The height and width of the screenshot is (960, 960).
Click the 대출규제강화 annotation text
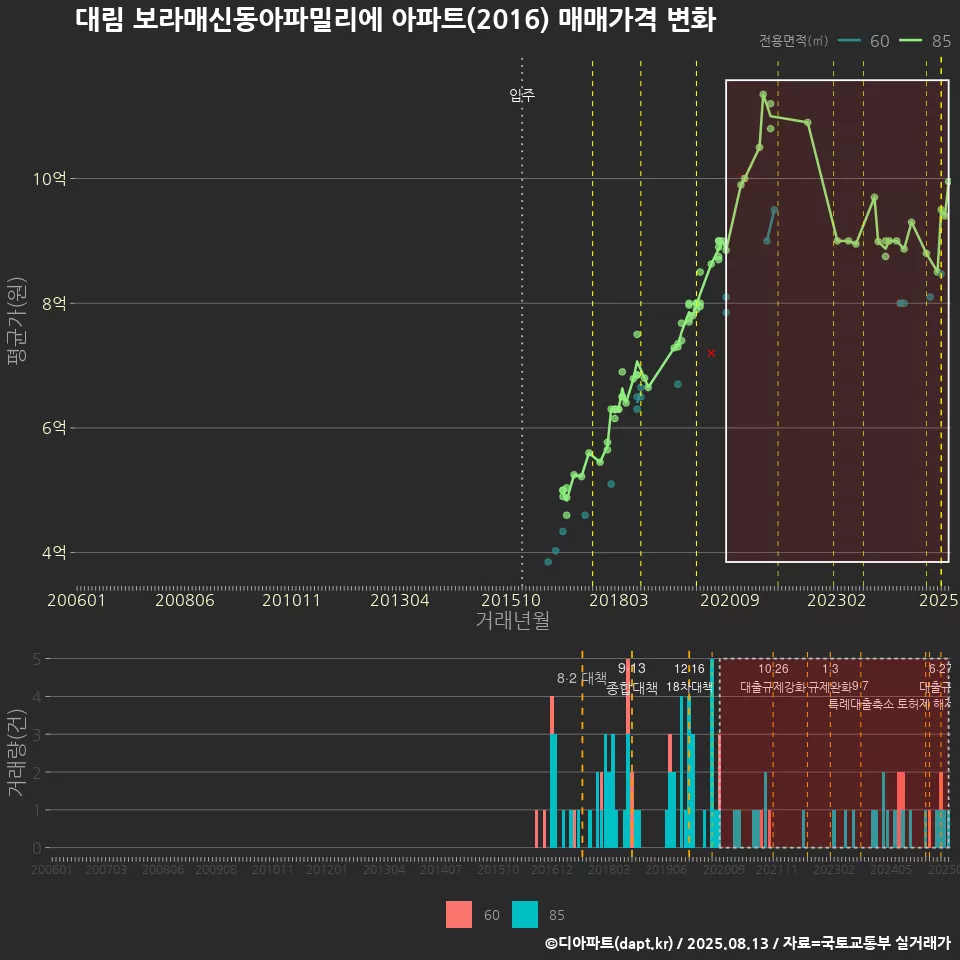(773, 687)
